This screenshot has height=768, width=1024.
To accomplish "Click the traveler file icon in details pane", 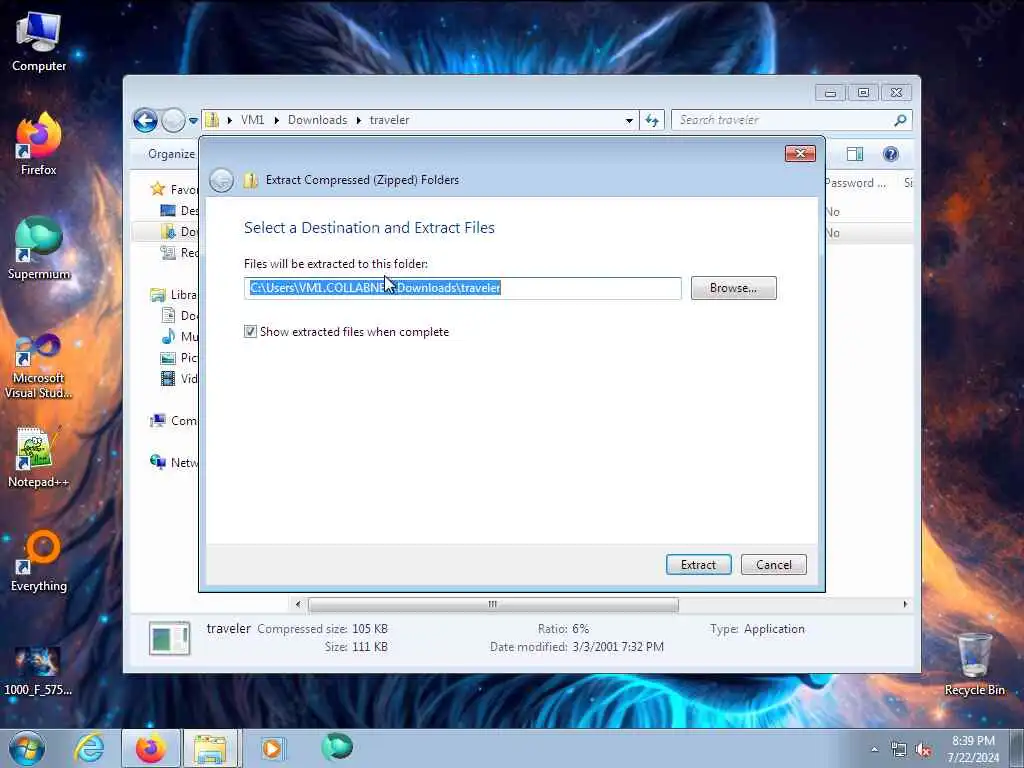I will [x=169, y=638].
